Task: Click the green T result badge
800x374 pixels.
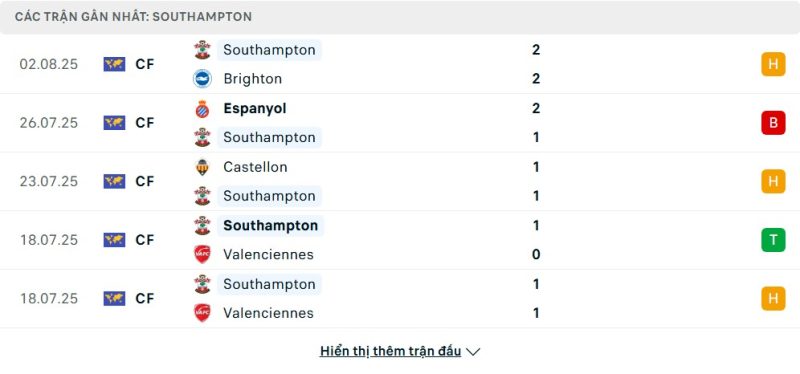Action: pos(773,240)
